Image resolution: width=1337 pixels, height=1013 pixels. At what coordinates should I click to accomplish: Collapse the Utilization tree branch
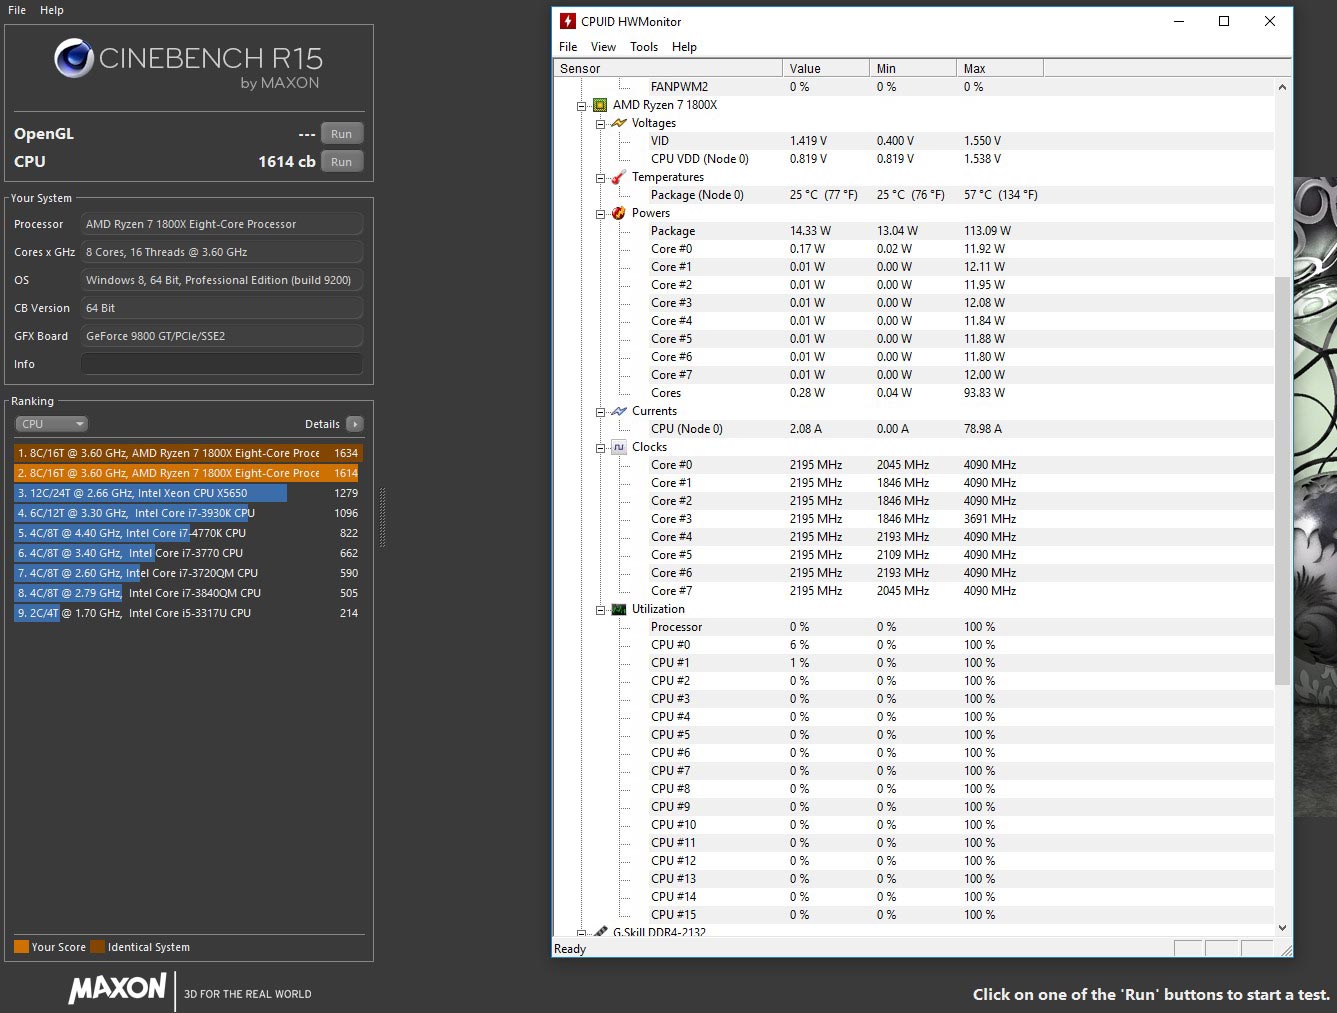pos(600,609)
